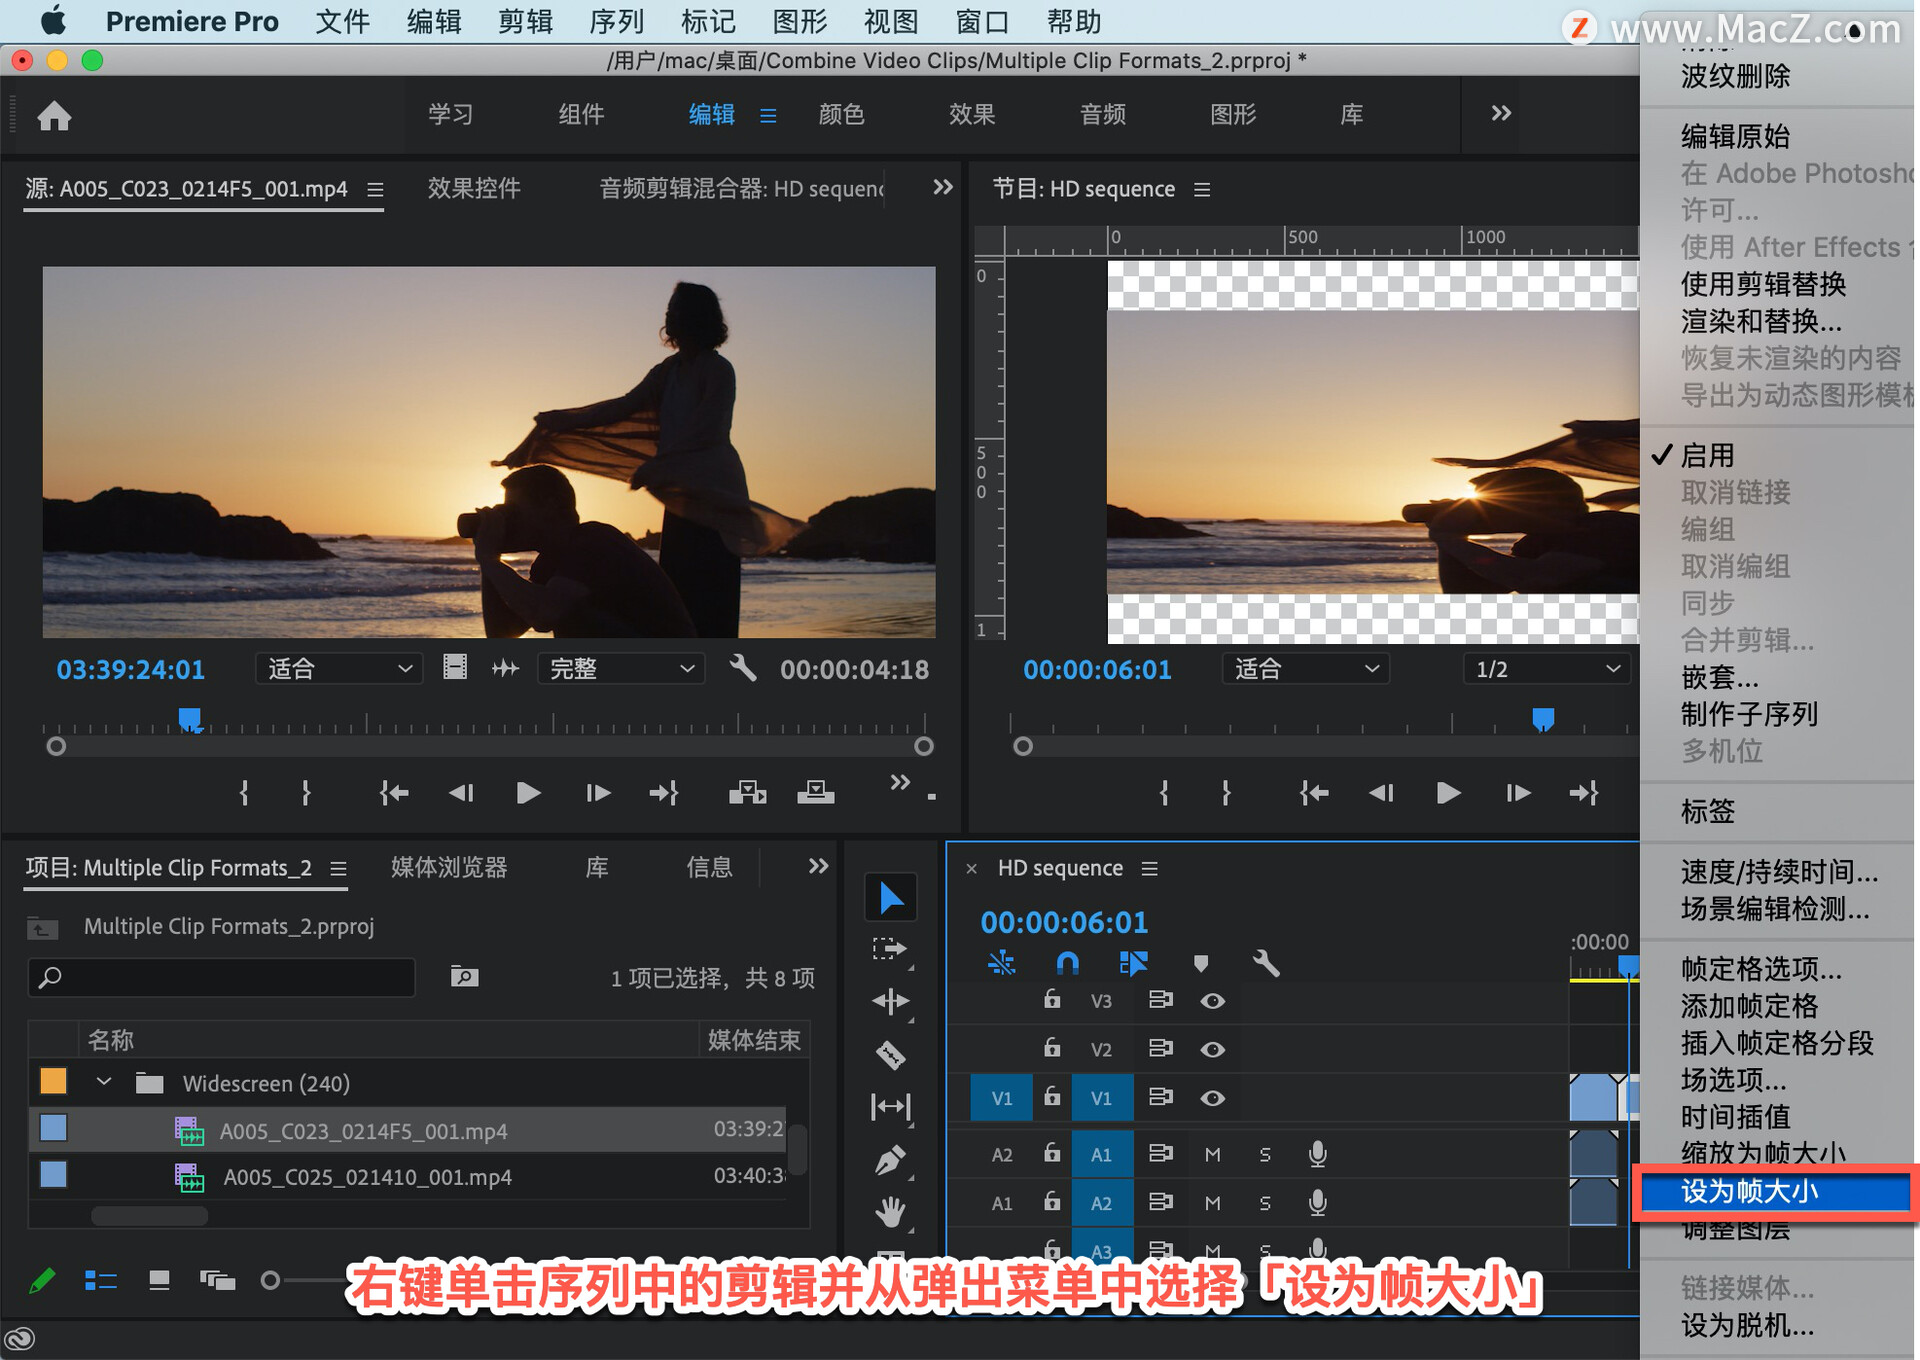
Task: Open the 媒体浏览器 panel tab
Action: point(449,867)
